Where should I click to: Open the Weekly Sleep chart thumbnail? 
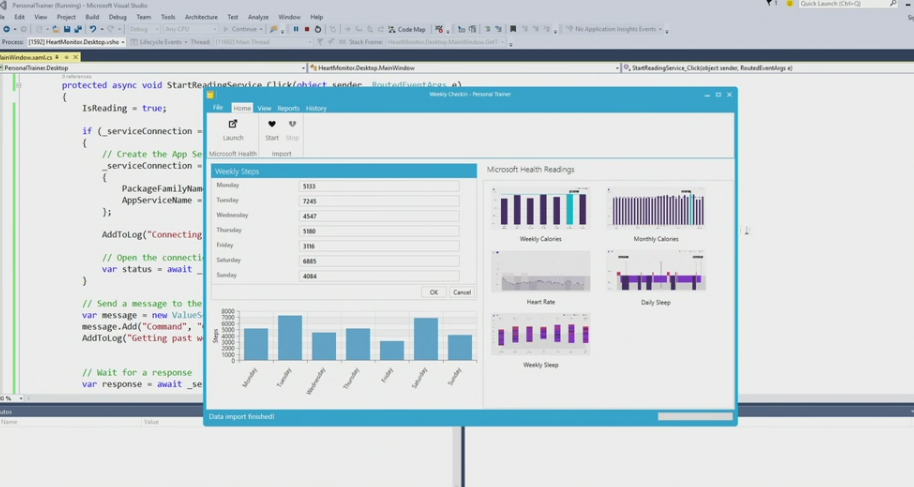pos(540,334)
